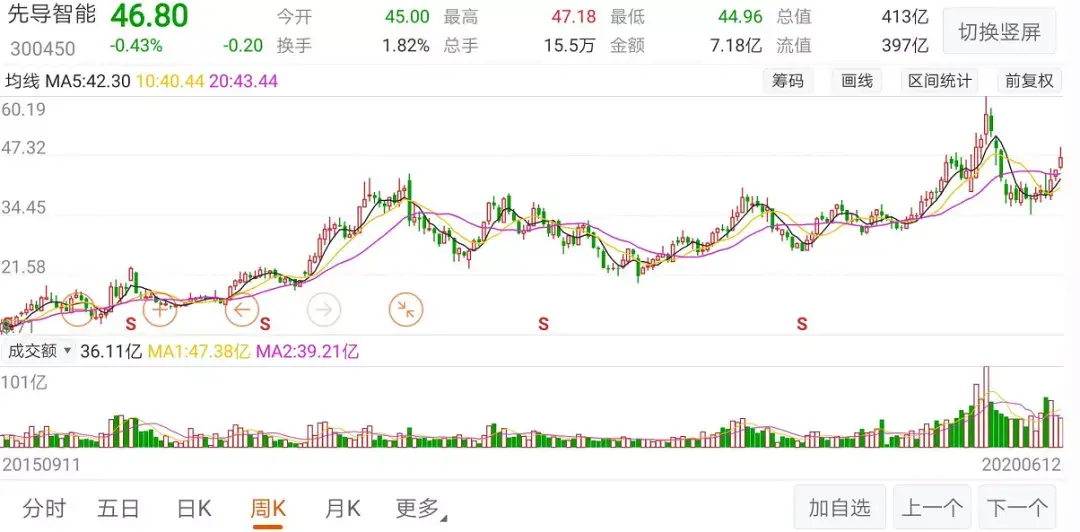The width and height of the screenshot is (1080, 532).
Task: Click the 加自选 button
Action: pos(840,509)
